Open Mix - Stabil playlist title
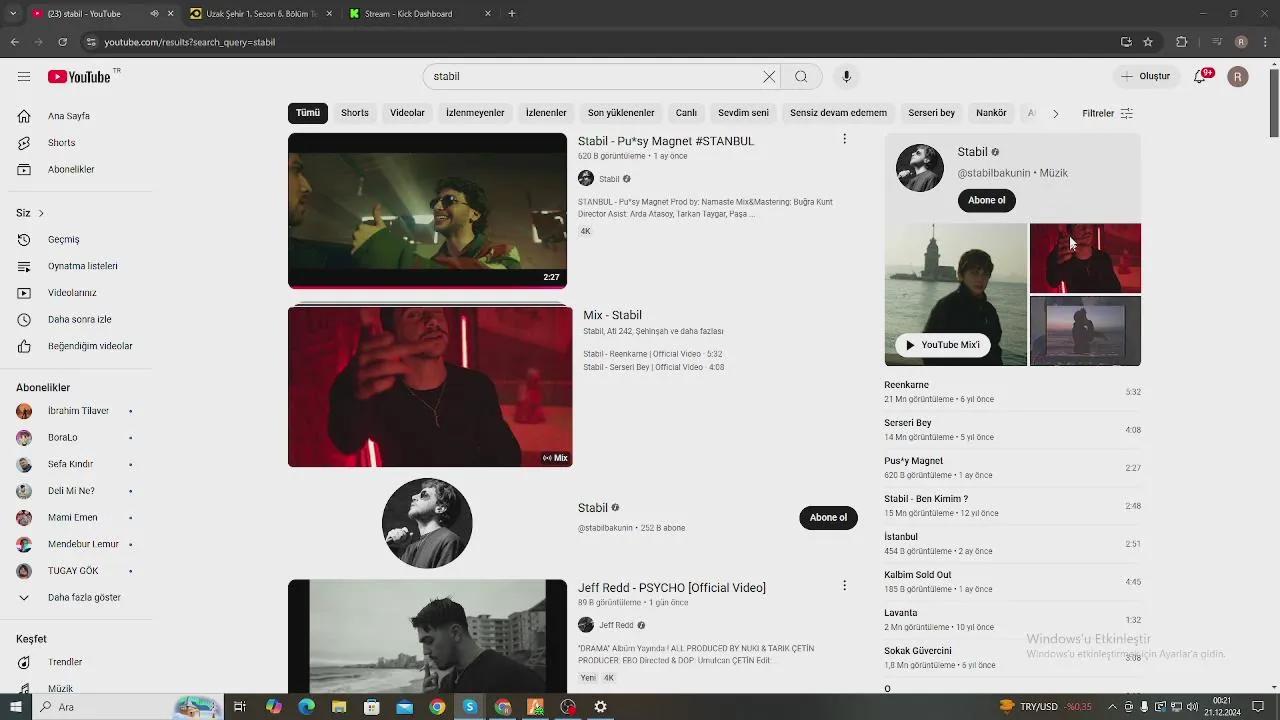The width and height of the screenshot is (1280, 720). pyautogui.click(x=612, y=315)
